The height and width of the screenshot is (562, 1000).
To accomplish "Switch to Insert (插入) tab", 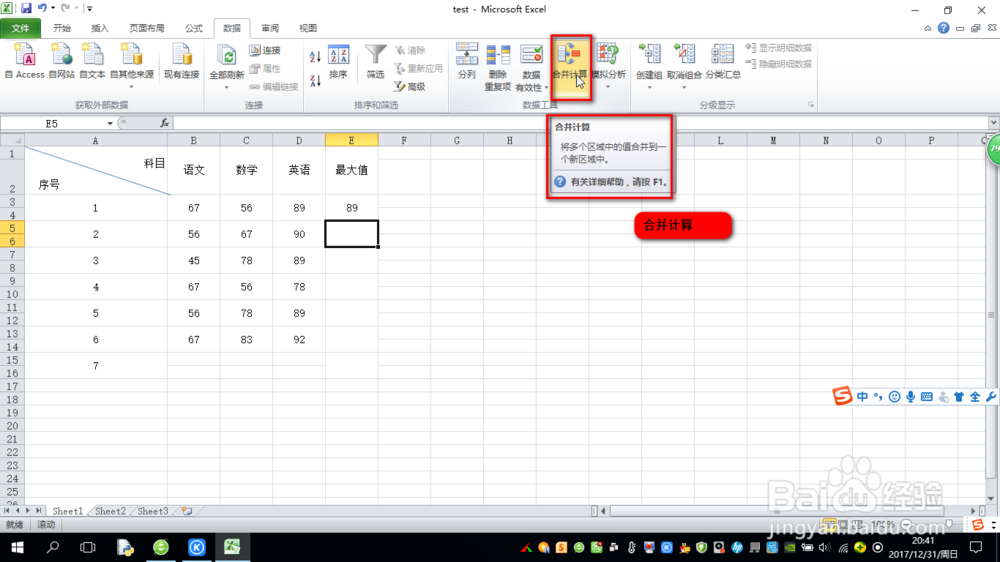I will (x=100, y=28).
